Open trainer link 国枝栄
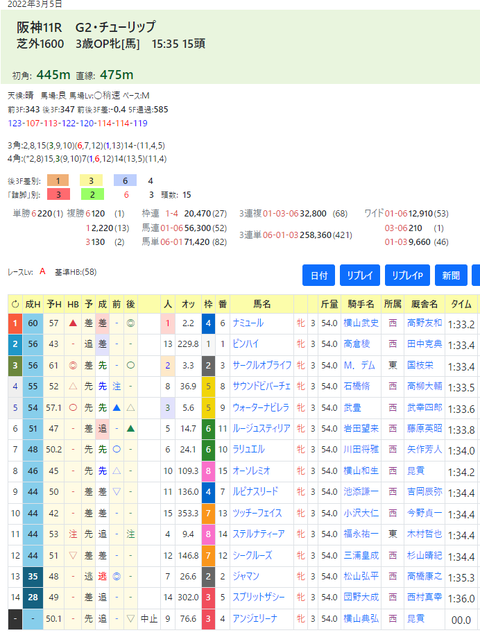This screenshot has height=635, width=480. (420, 365)
